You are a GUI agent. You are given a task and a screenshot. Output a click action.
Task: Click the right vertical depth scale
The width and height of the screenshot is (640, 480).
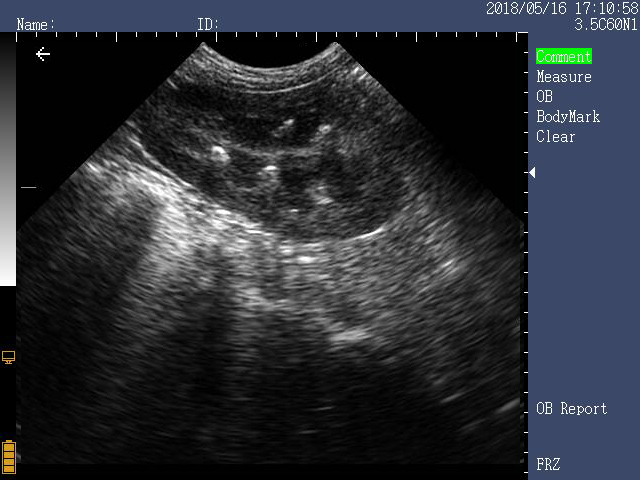[x=526, y=253]
